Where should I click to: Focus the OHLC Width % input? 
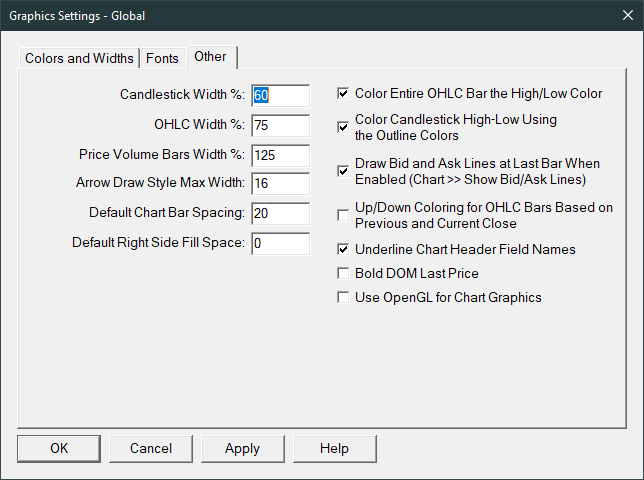point(280,125)
